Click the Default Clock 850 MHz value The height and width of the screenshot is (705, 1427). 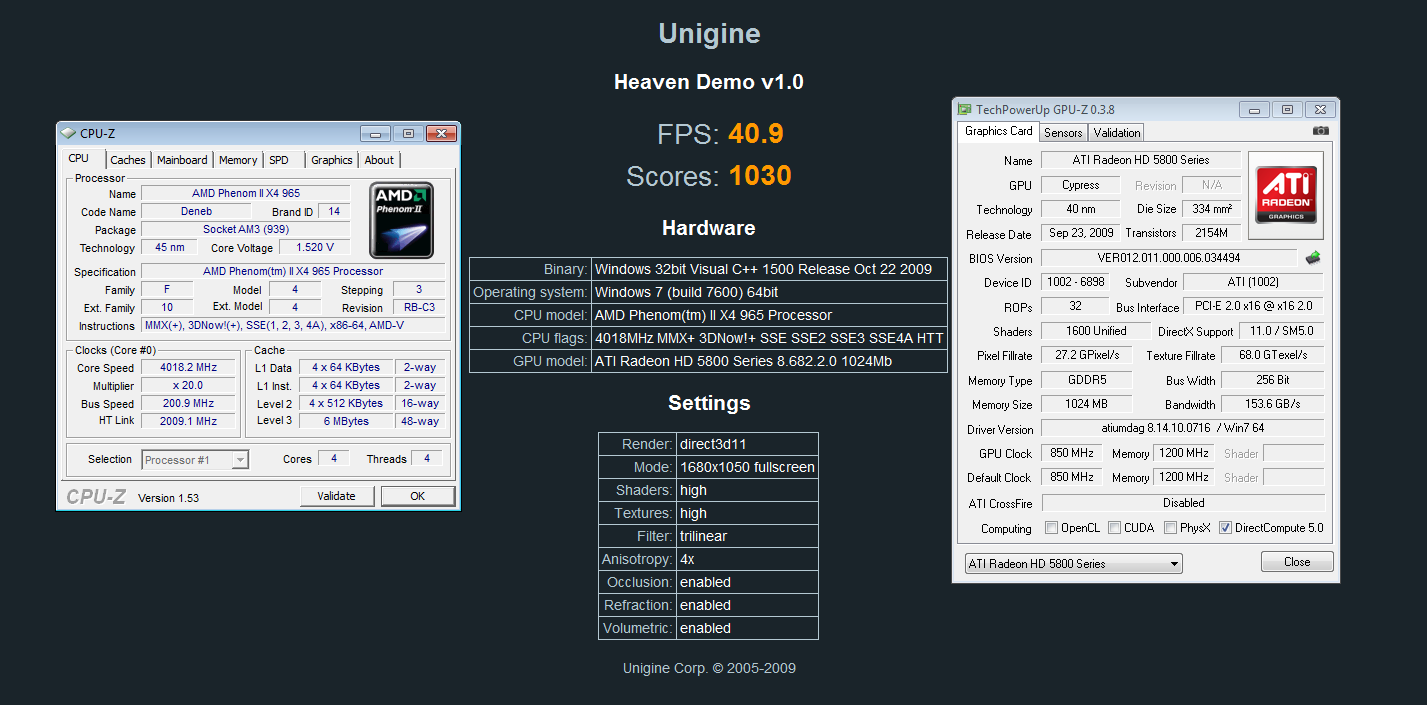[x=1072, y=478]
